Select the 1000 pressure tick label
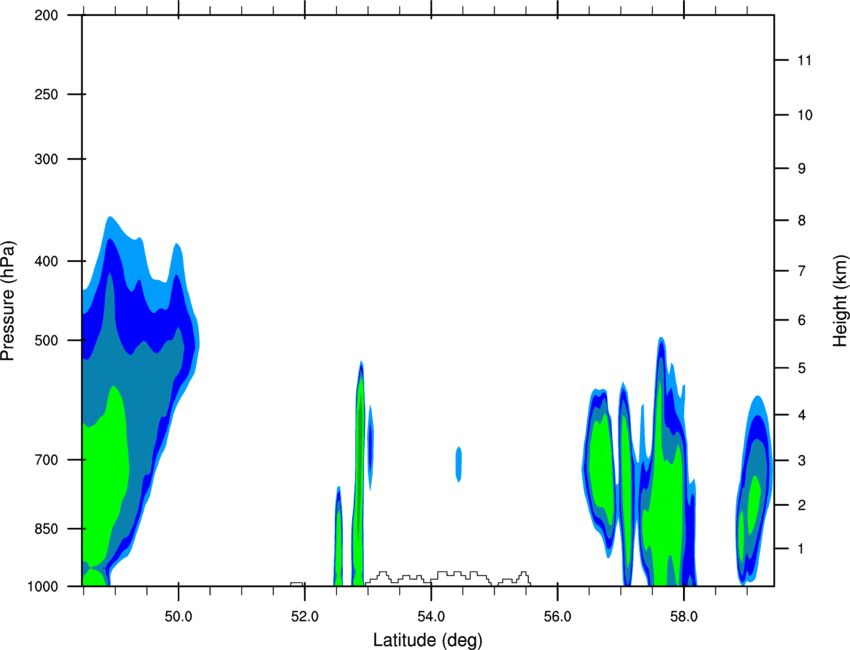The height and width of the screenshot is (650, 850). (42, 586)
